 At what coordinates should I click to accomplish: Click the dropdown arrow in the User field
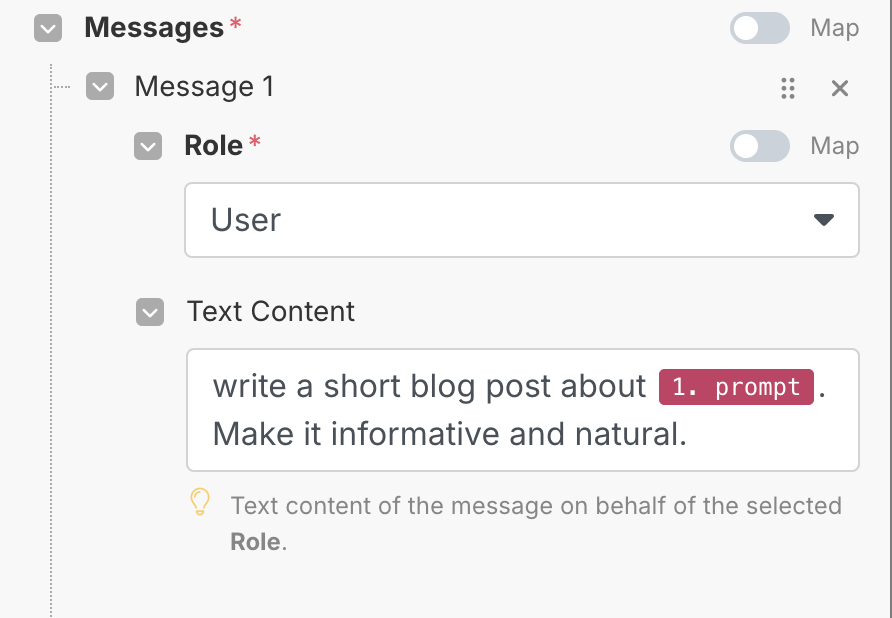click(824, 220)
